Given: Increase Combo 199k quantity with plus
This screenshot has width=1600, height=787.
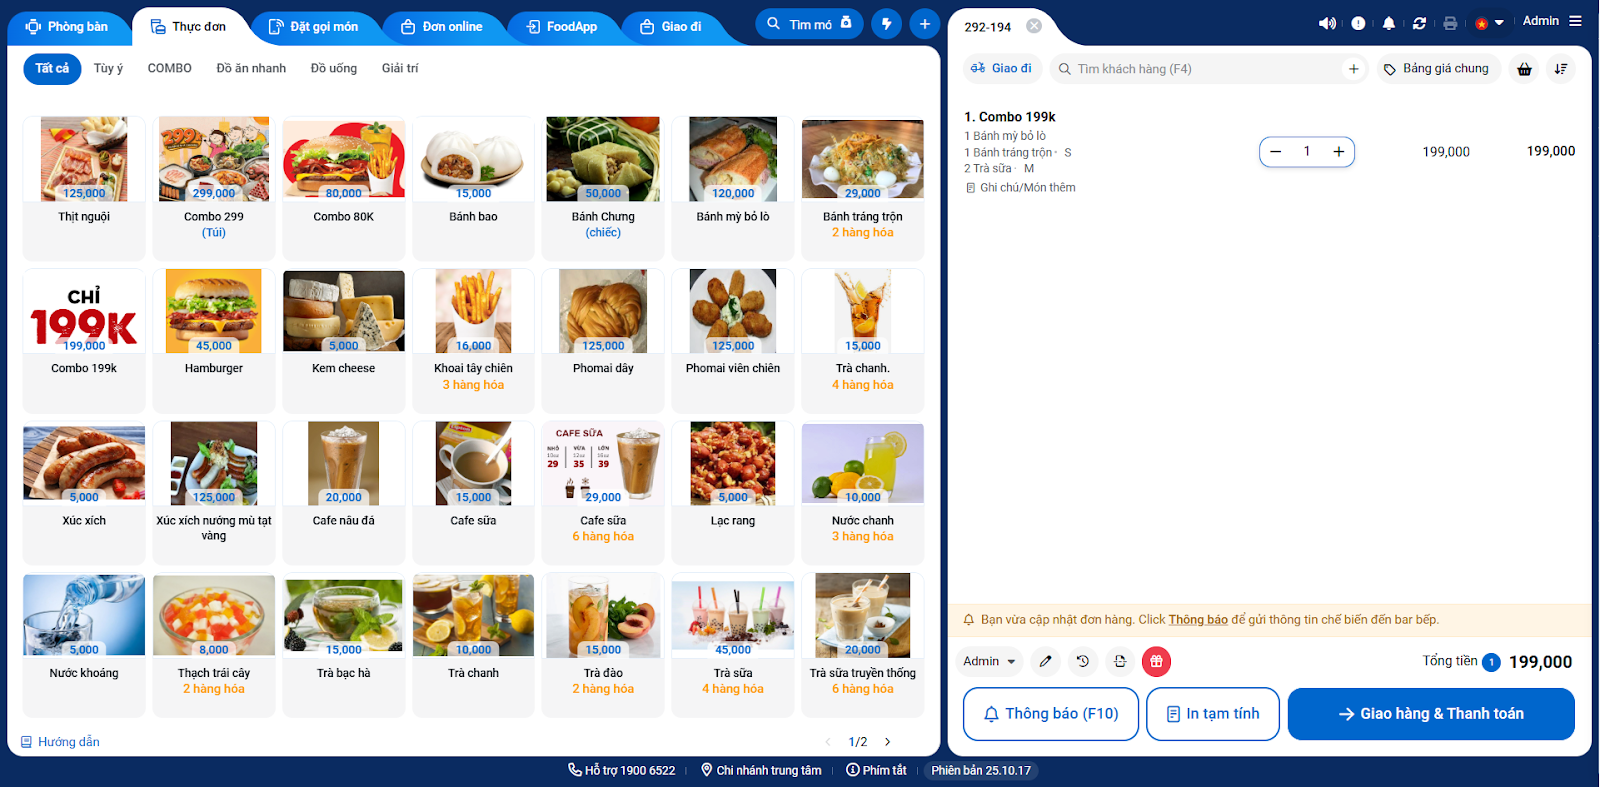Looking at the screenshot, I should [x=1338, y=152].
